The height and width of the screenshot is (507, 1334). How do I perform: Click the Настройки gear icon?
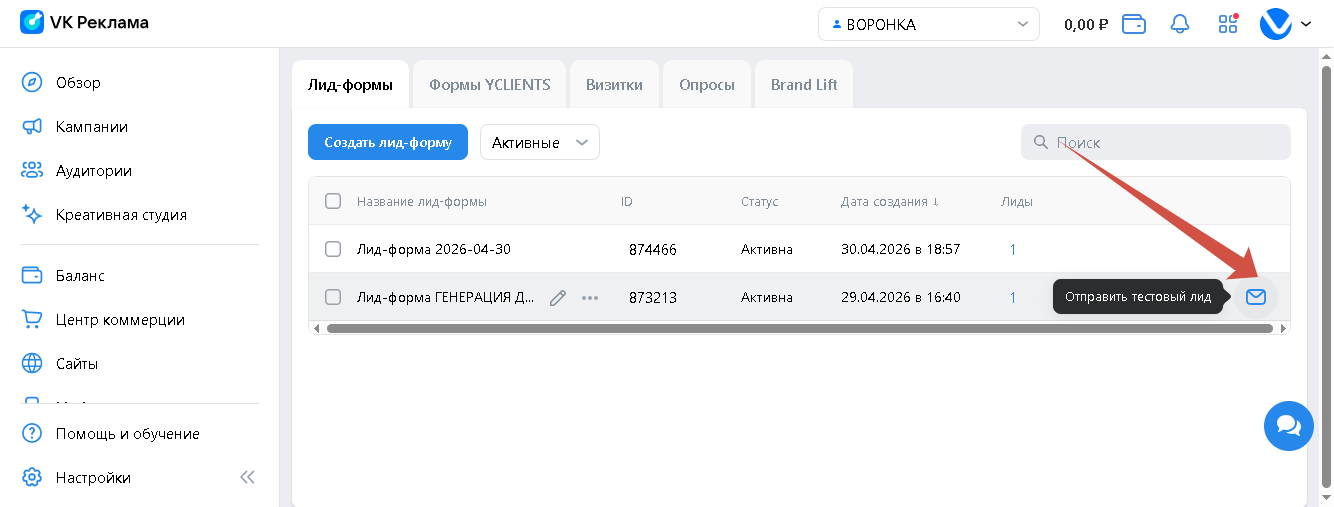click(32, 478)
